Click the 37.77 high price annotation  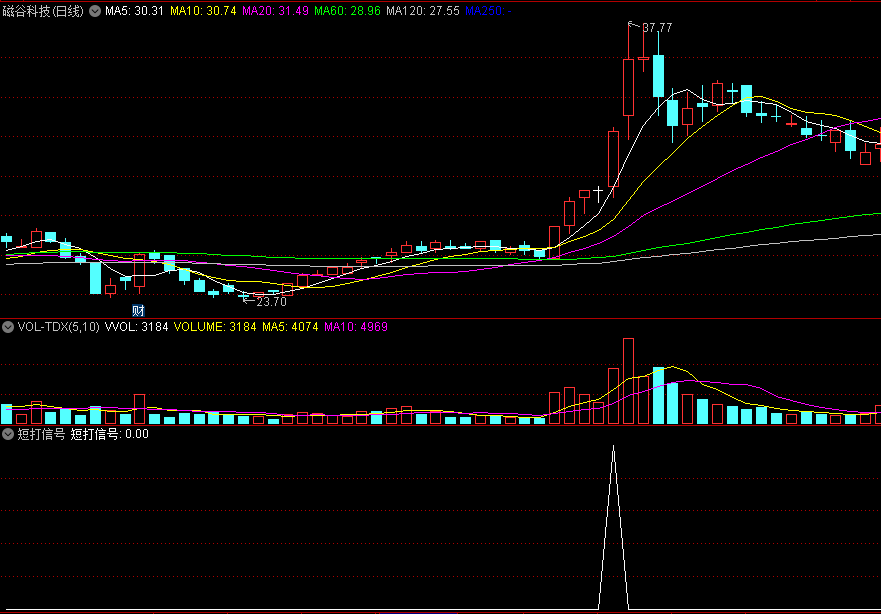pyautogui.click(x=657, y=28)
